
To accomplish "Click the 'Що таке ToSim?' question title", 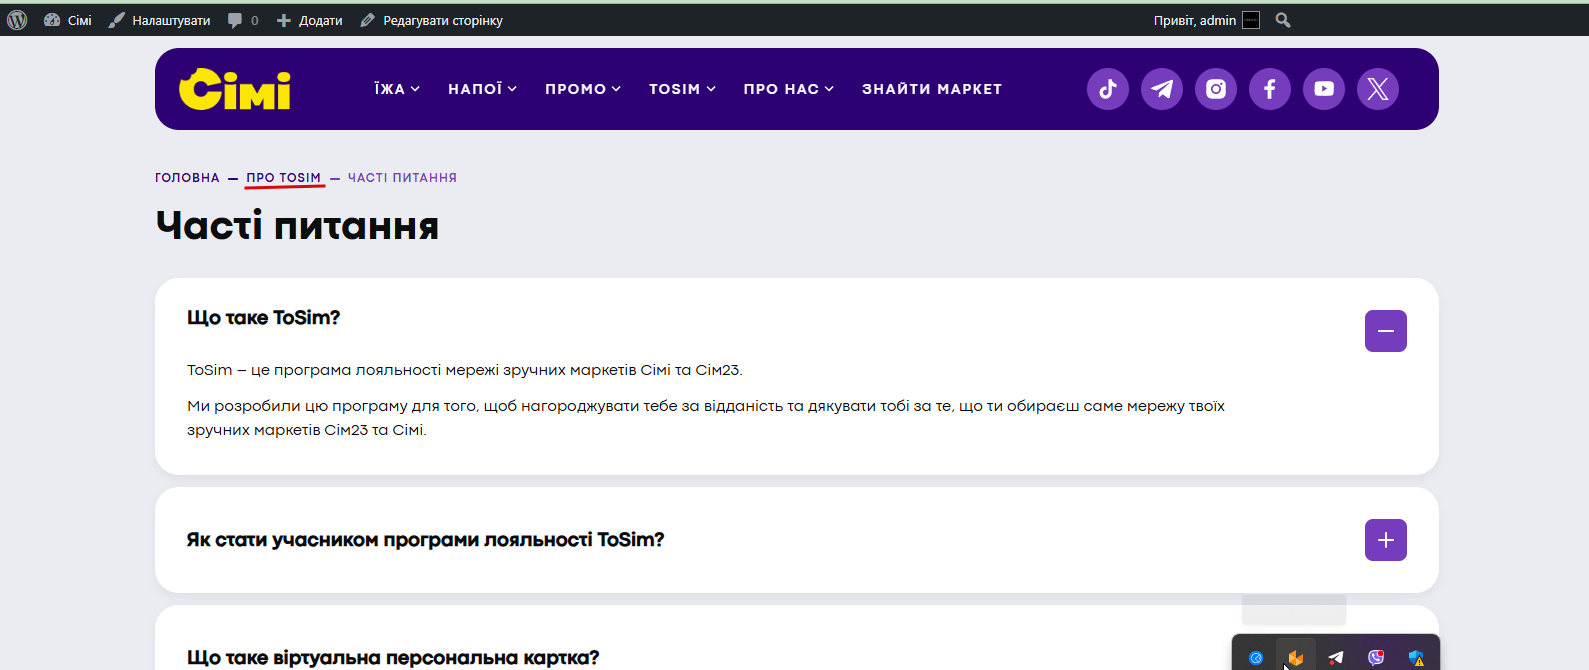I will pos(264,318).
